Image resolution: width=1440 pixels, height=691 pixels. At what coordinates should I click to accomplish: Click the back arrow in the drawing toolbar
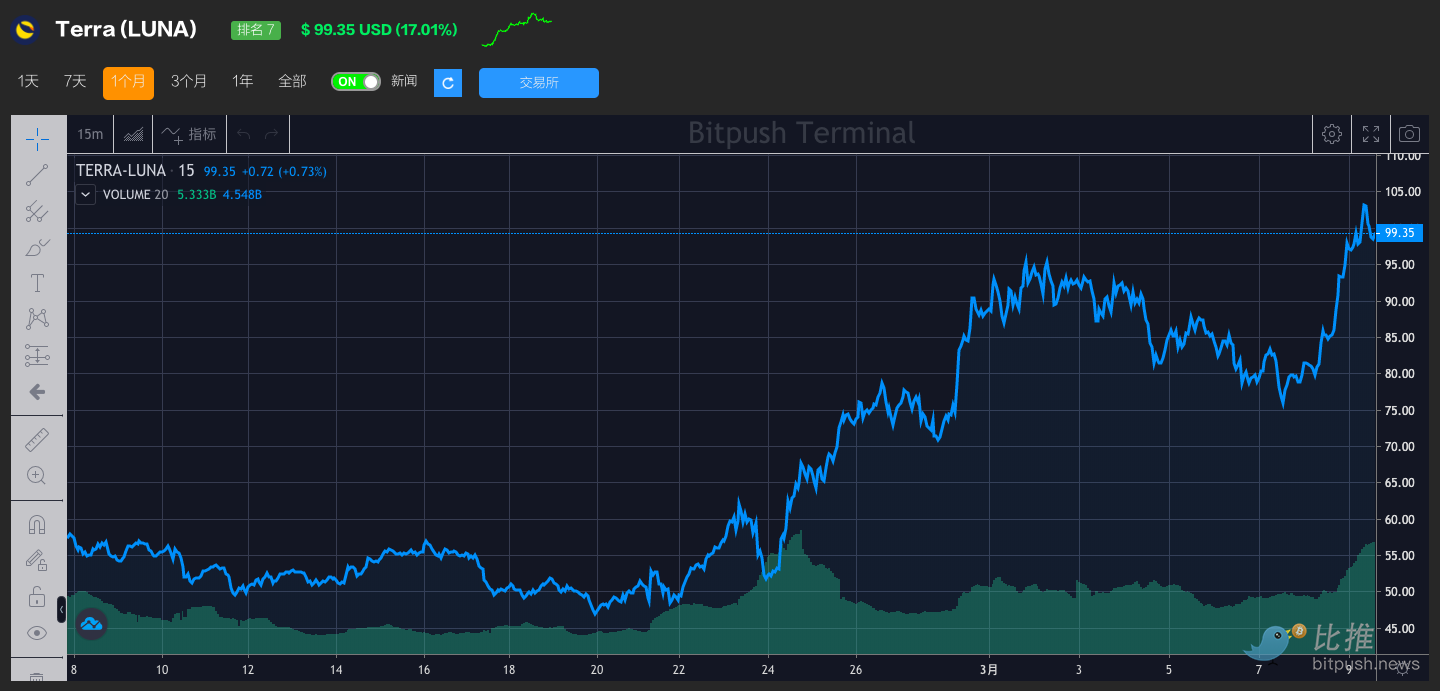tap(37, 392)
